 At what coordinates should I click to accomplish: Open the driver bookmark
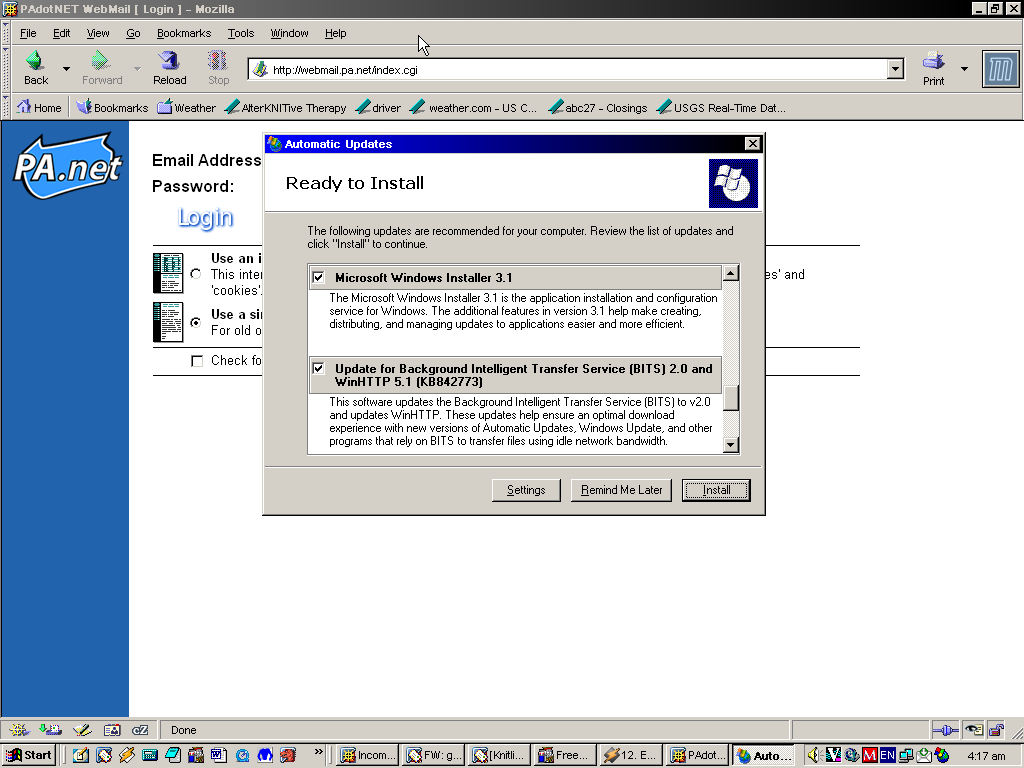378,108
